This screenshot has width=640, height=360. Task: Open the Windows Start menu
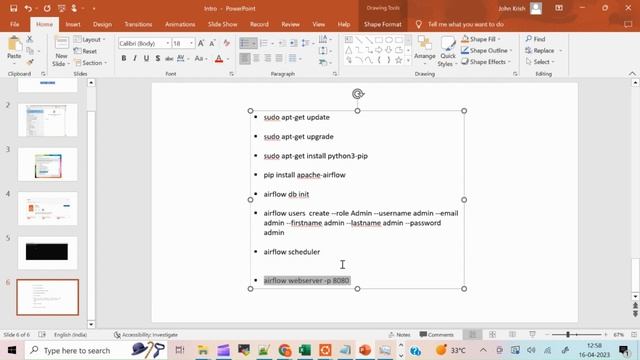pos(12,350)
